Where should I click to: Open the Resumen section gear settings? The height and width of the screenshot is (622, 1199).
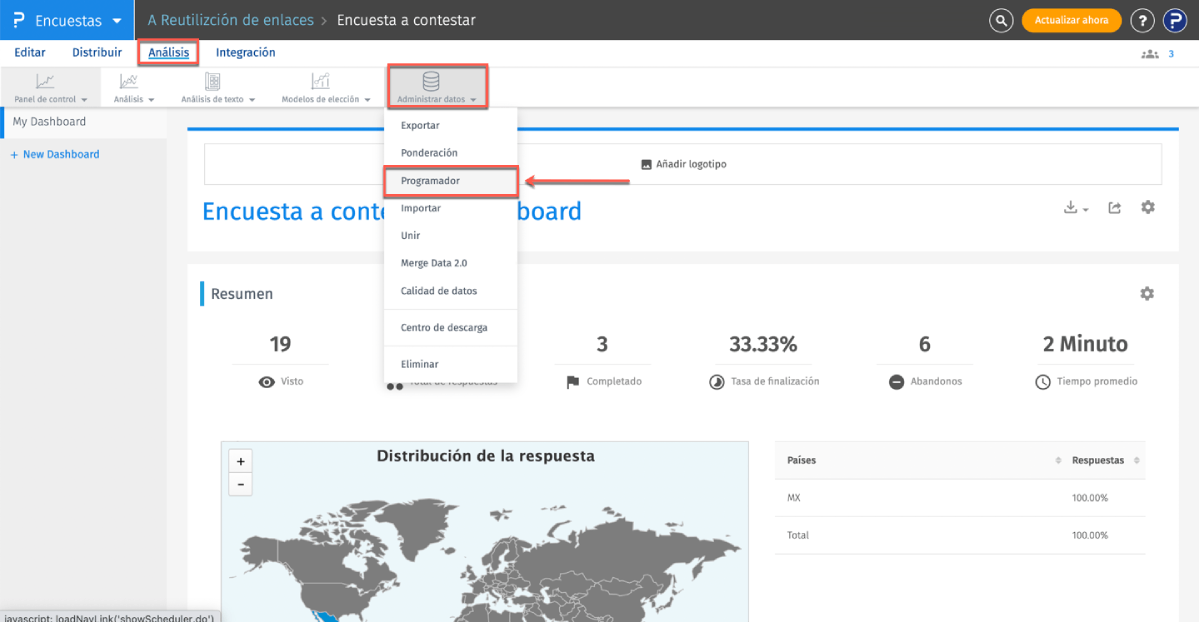pyautogui.click(x=1146, y=294)
